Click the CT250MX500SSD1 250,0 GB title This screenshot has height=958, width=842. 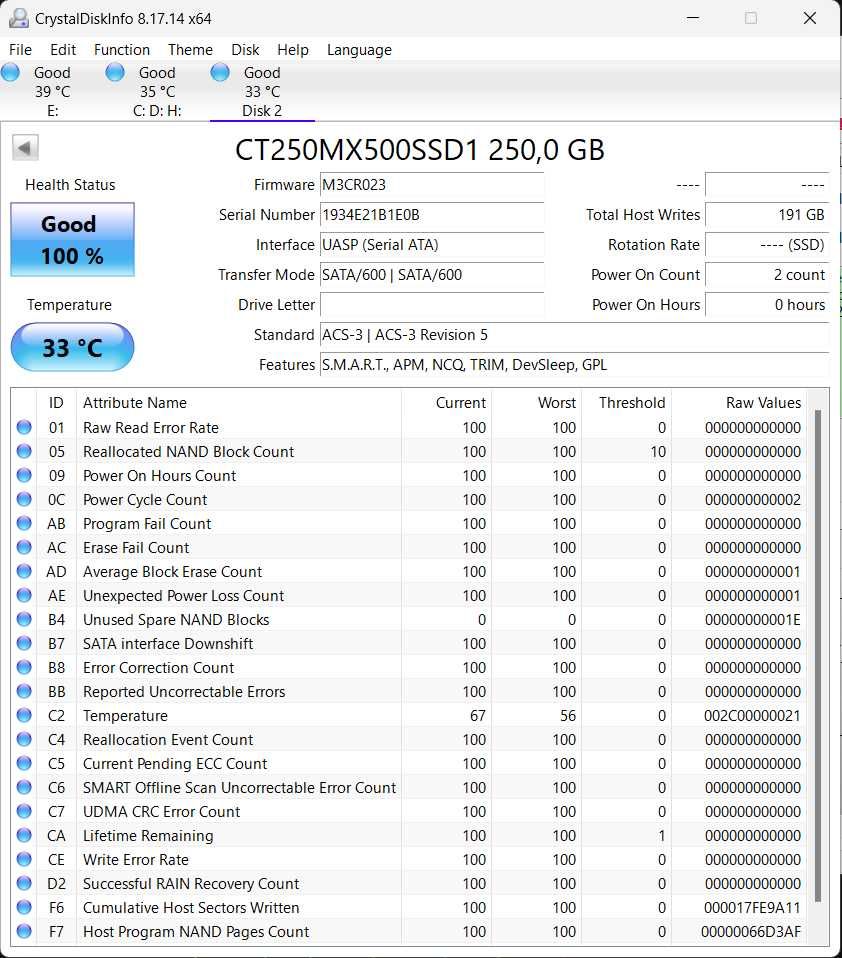(420, 150)
